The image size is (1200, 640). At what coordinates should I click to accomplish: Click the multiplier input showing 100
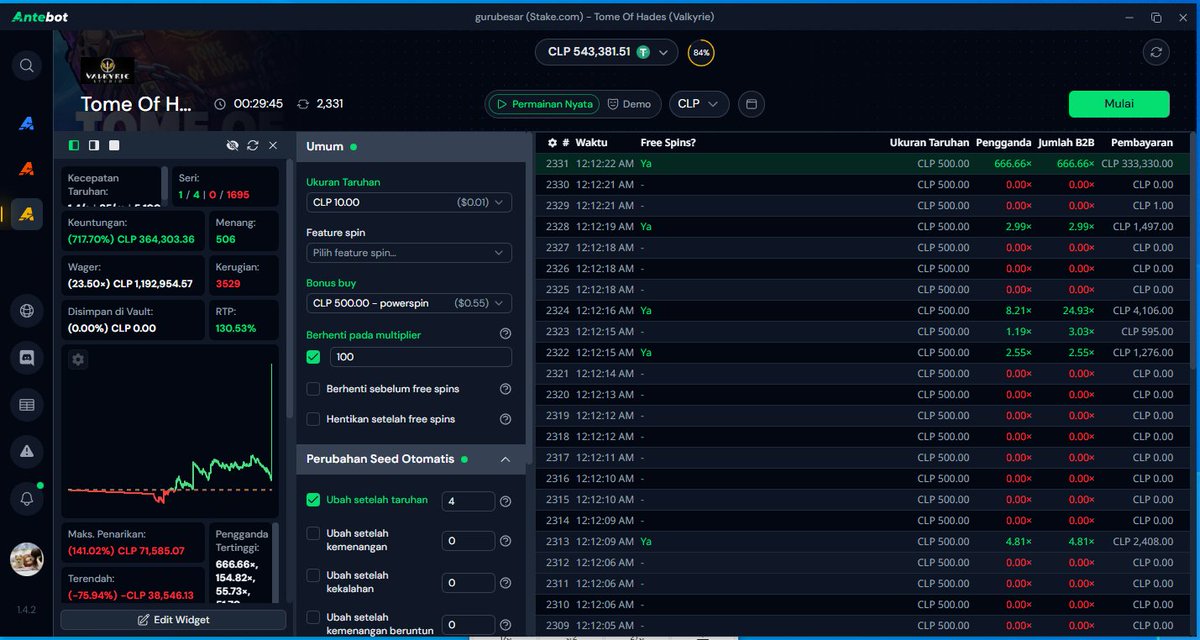coord(421,357)
